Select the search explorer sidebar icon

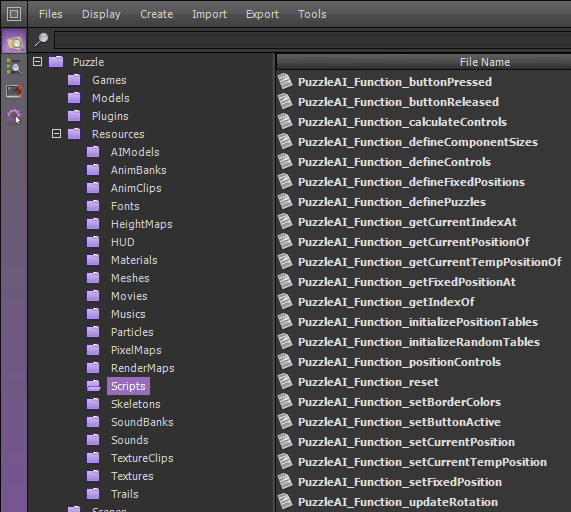14,67
